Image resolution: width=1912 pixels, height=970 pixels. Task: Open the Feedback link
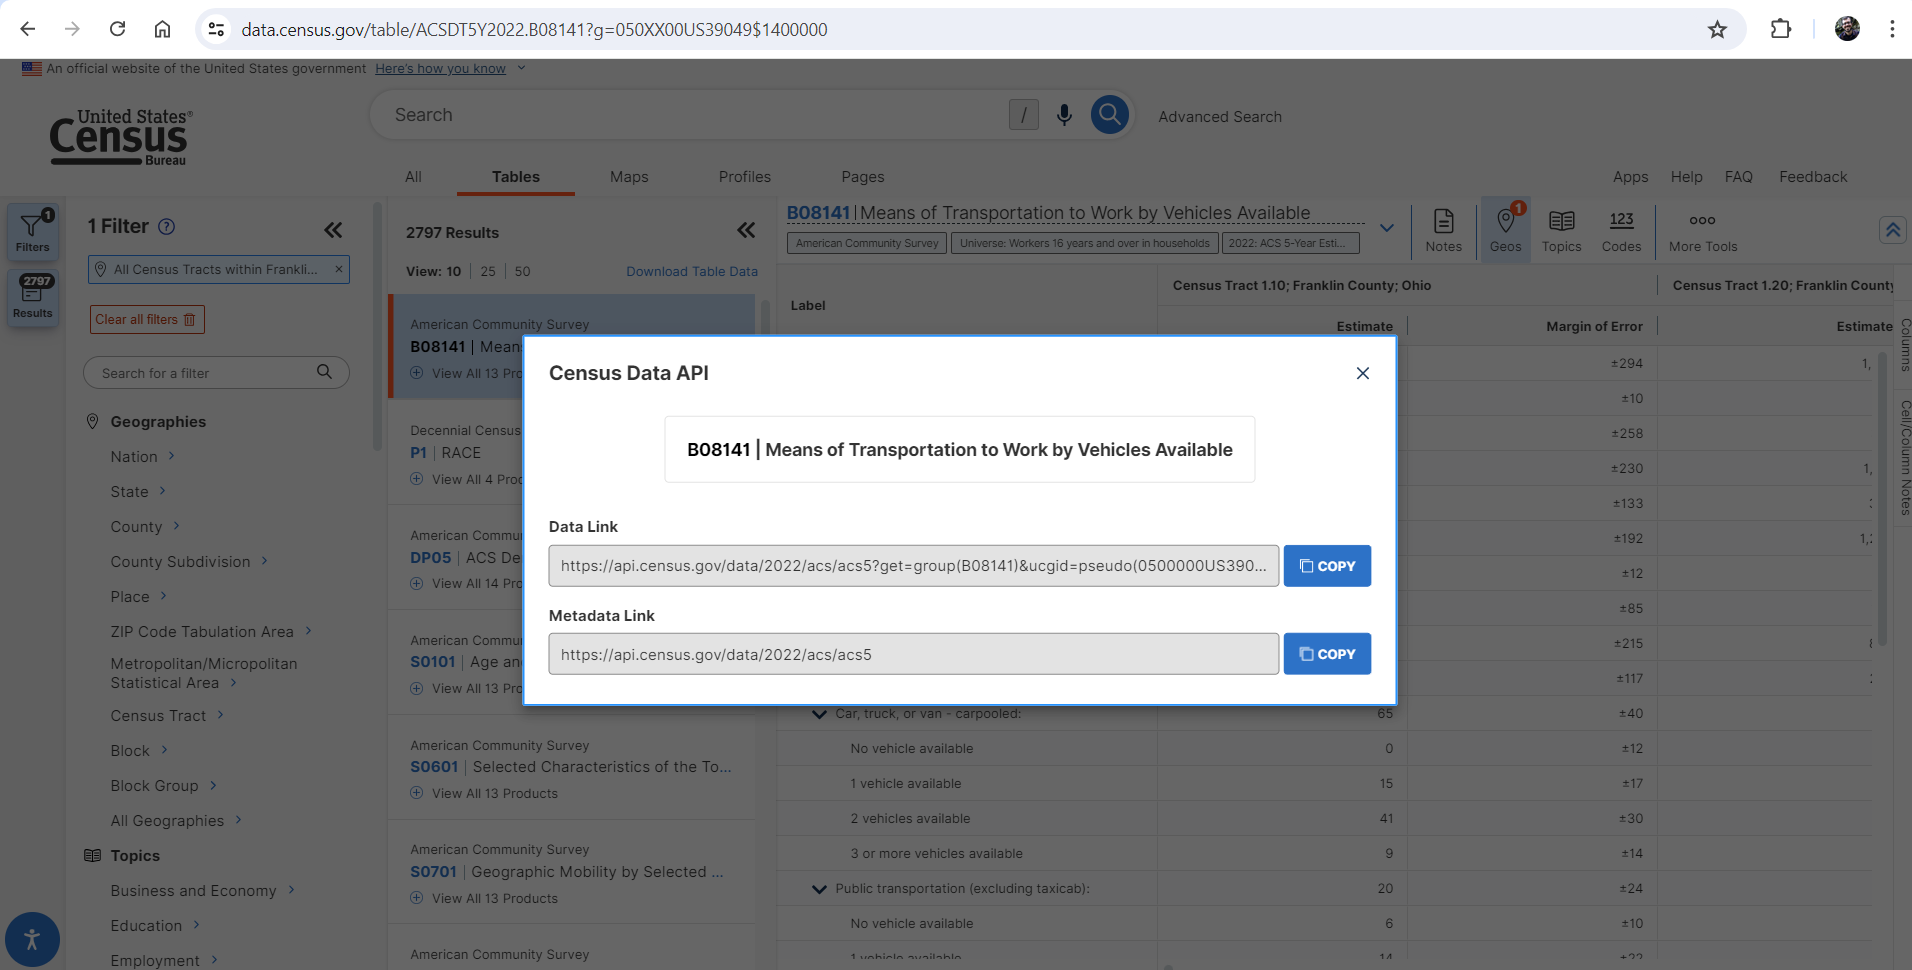[x=1812, y=176]
